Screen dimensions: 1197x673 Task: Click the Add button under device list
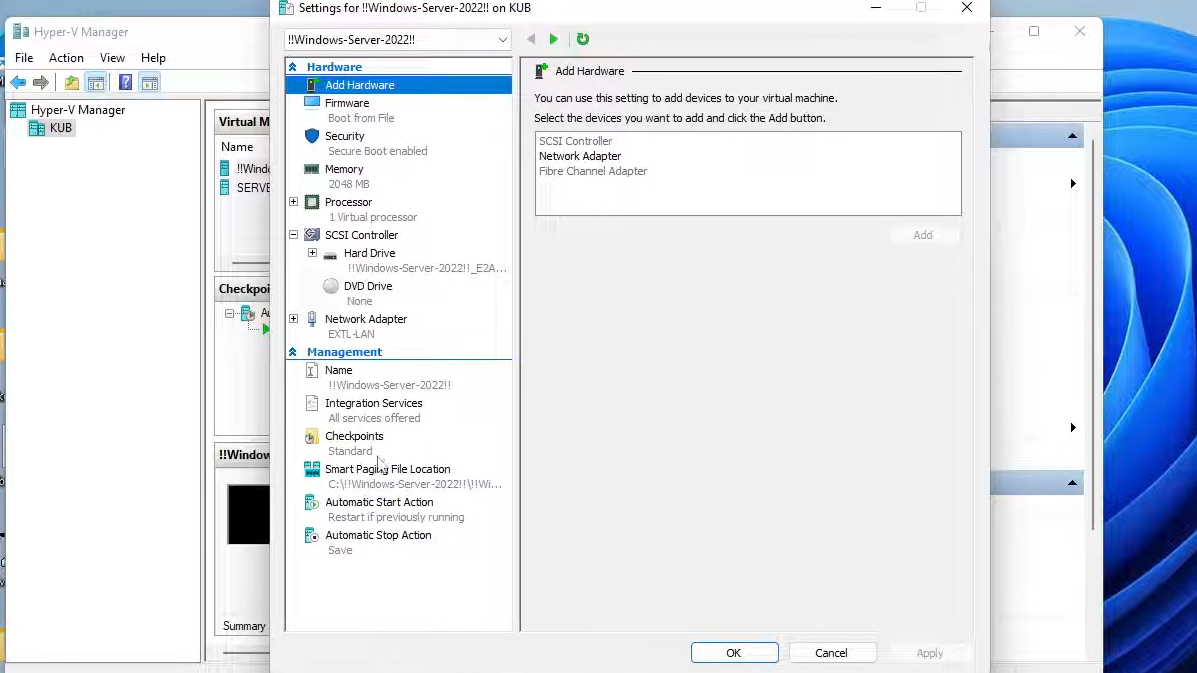(x=922, y=235)
